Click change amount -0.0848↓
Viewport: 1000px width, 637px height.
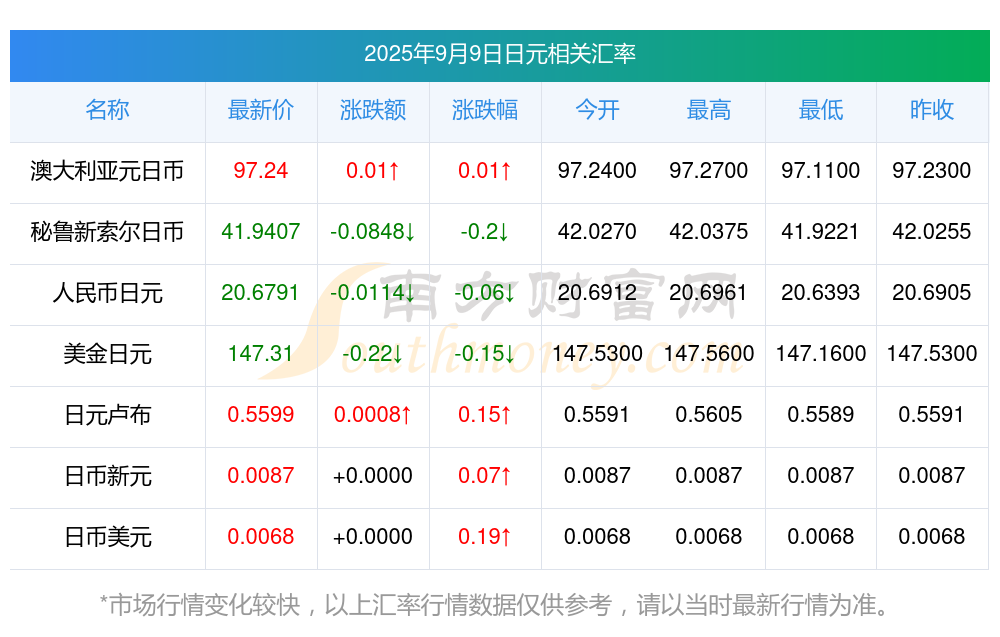[x=372, y=231]
